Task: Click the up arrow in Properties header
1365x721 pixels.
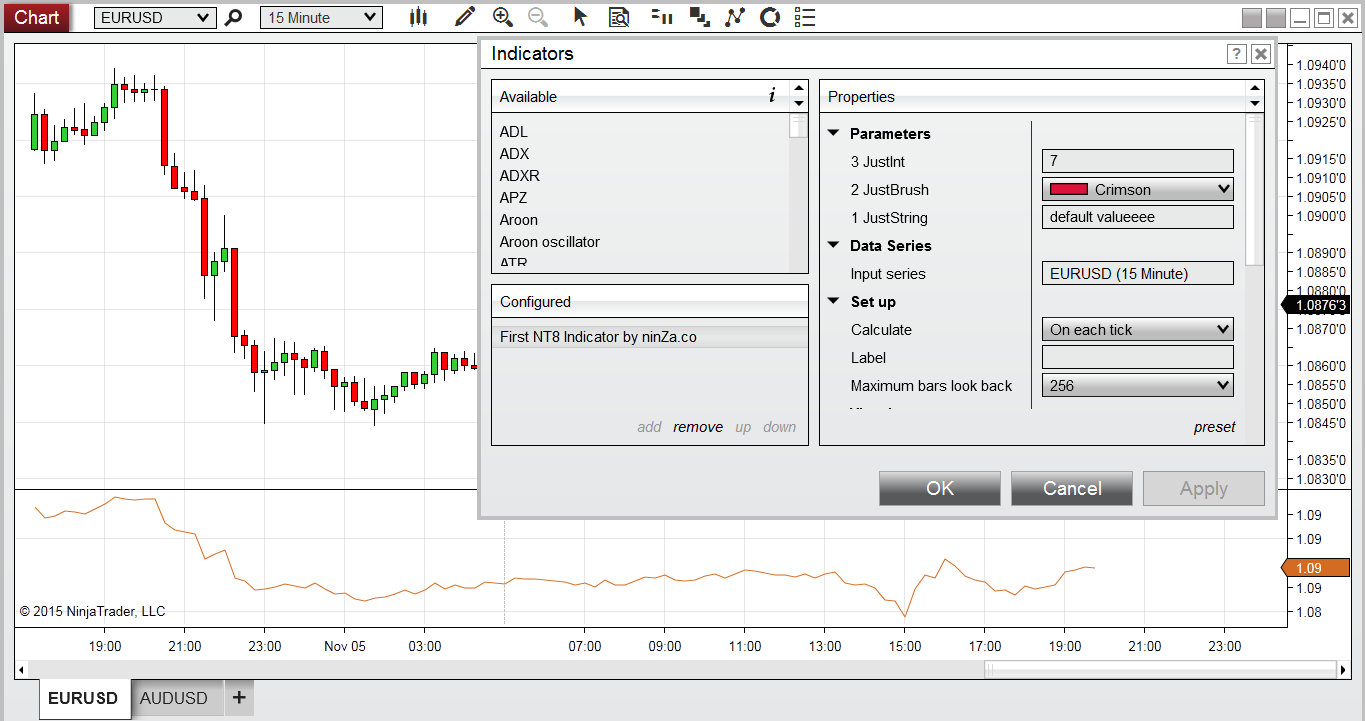Action: point(1254,88)
